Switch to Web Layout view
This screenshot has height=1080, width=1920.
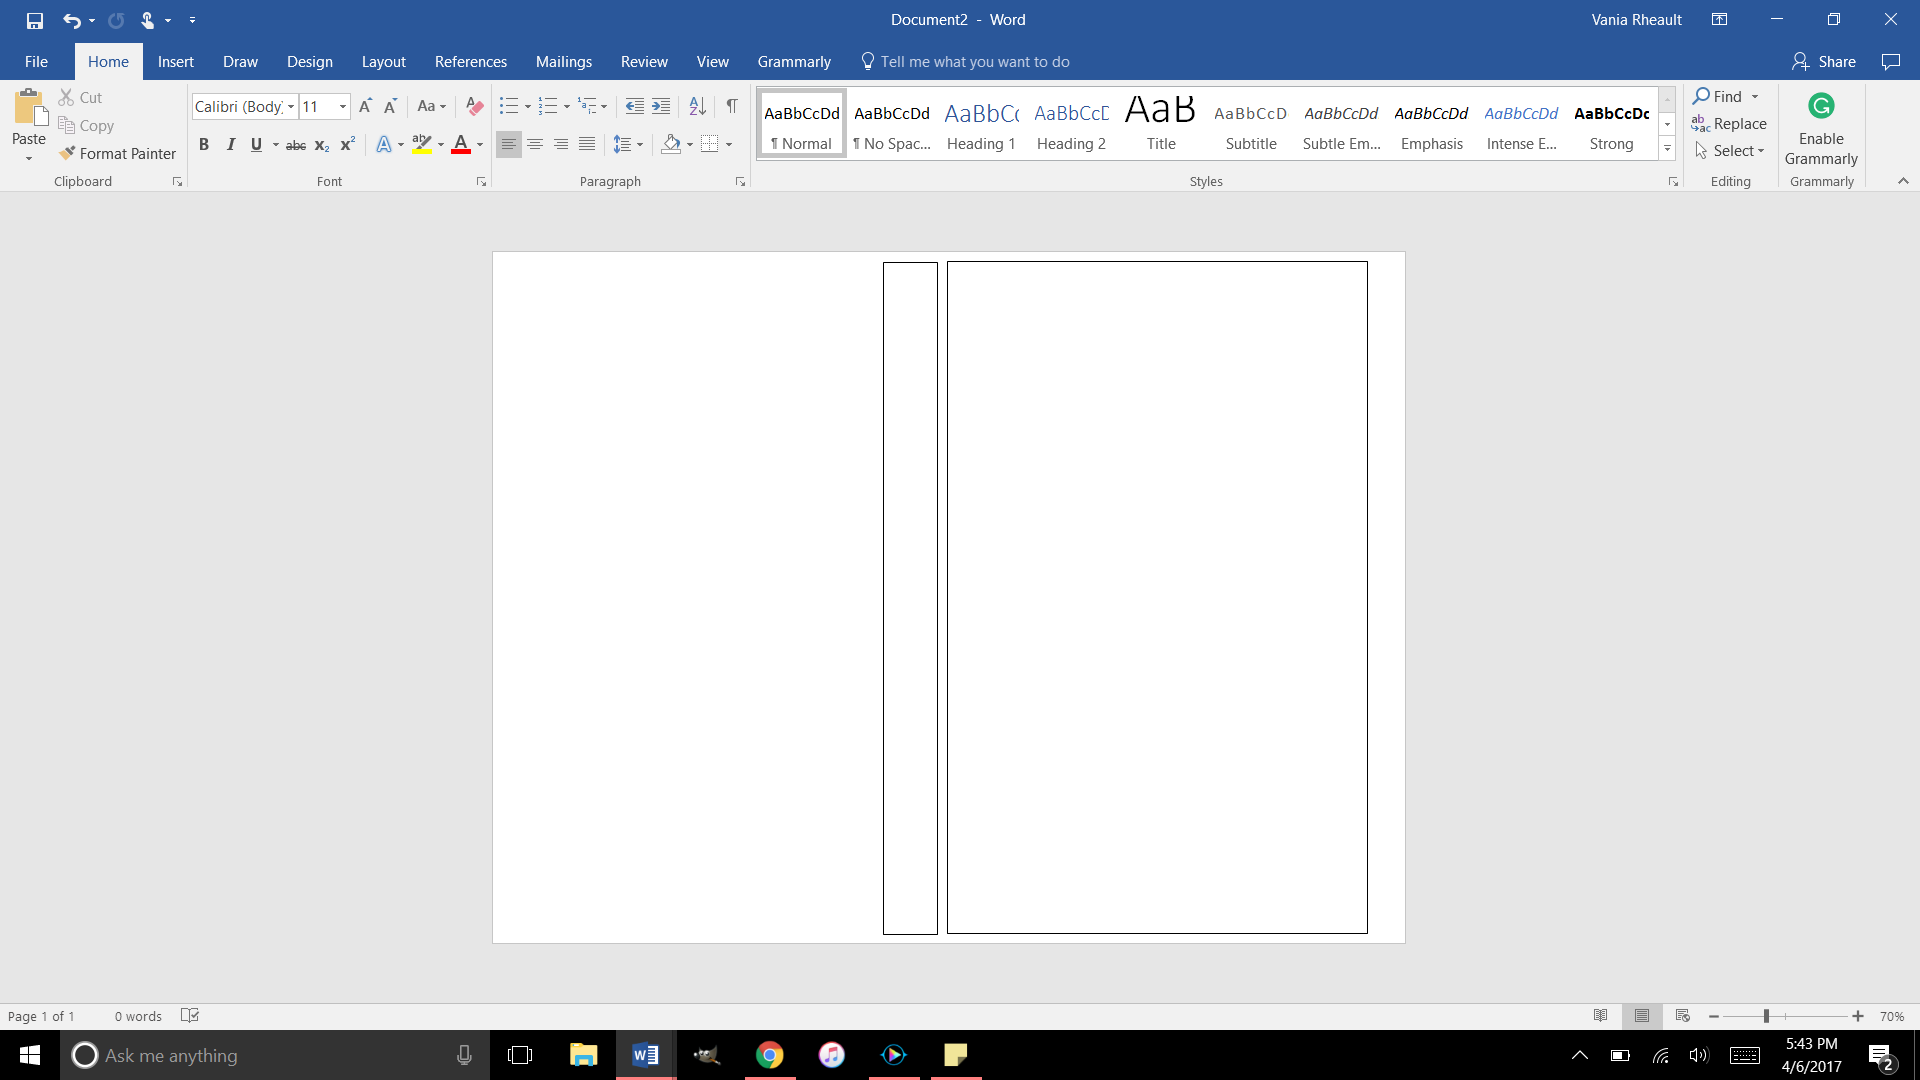click(1682, 1015)
